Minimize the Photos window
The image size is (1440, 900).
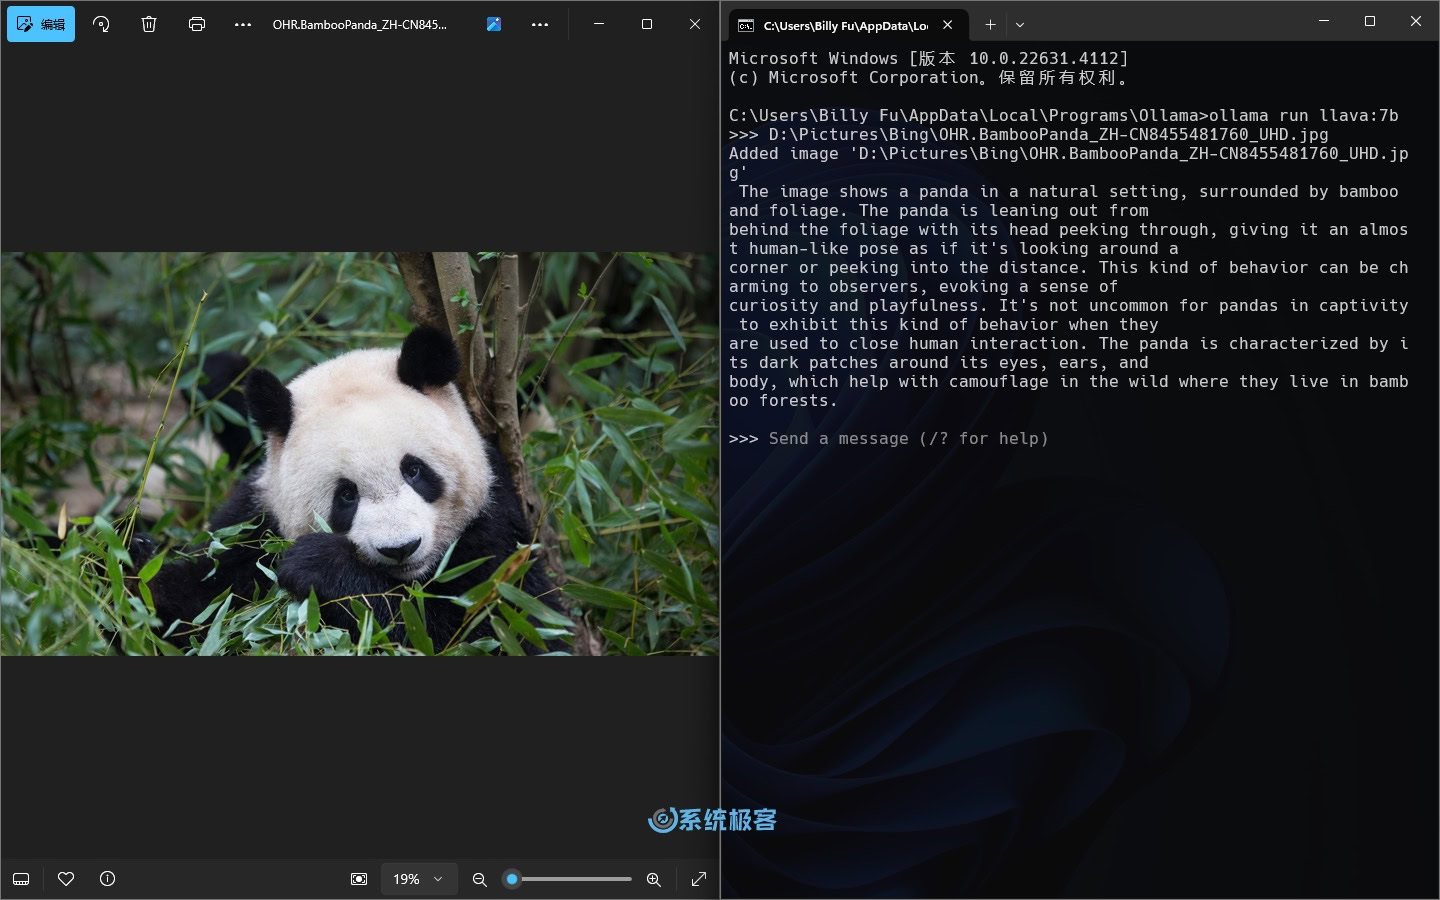coord(599,24)
